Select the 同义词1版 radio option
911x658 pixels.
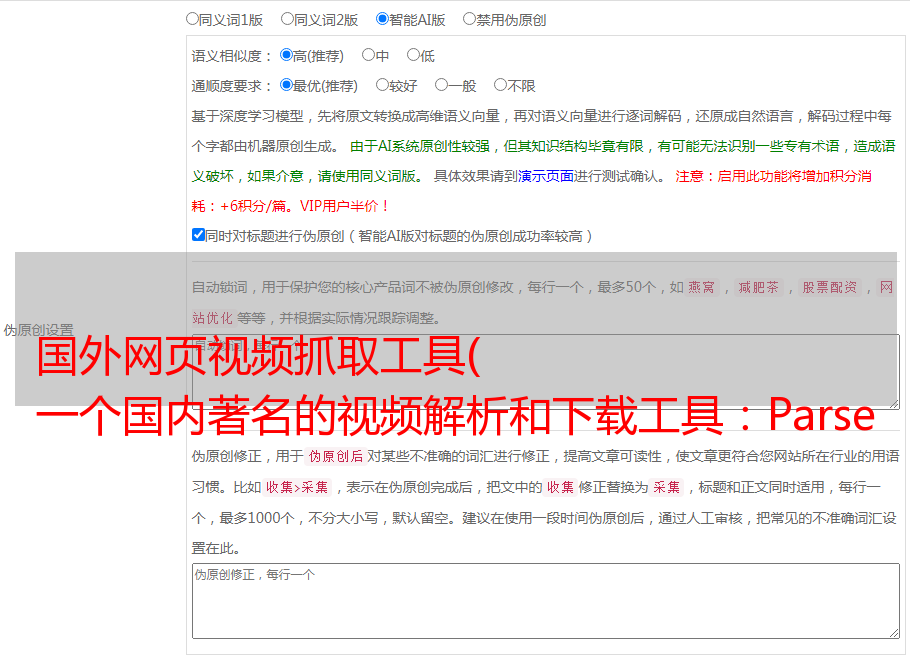[x=192, y=19]
